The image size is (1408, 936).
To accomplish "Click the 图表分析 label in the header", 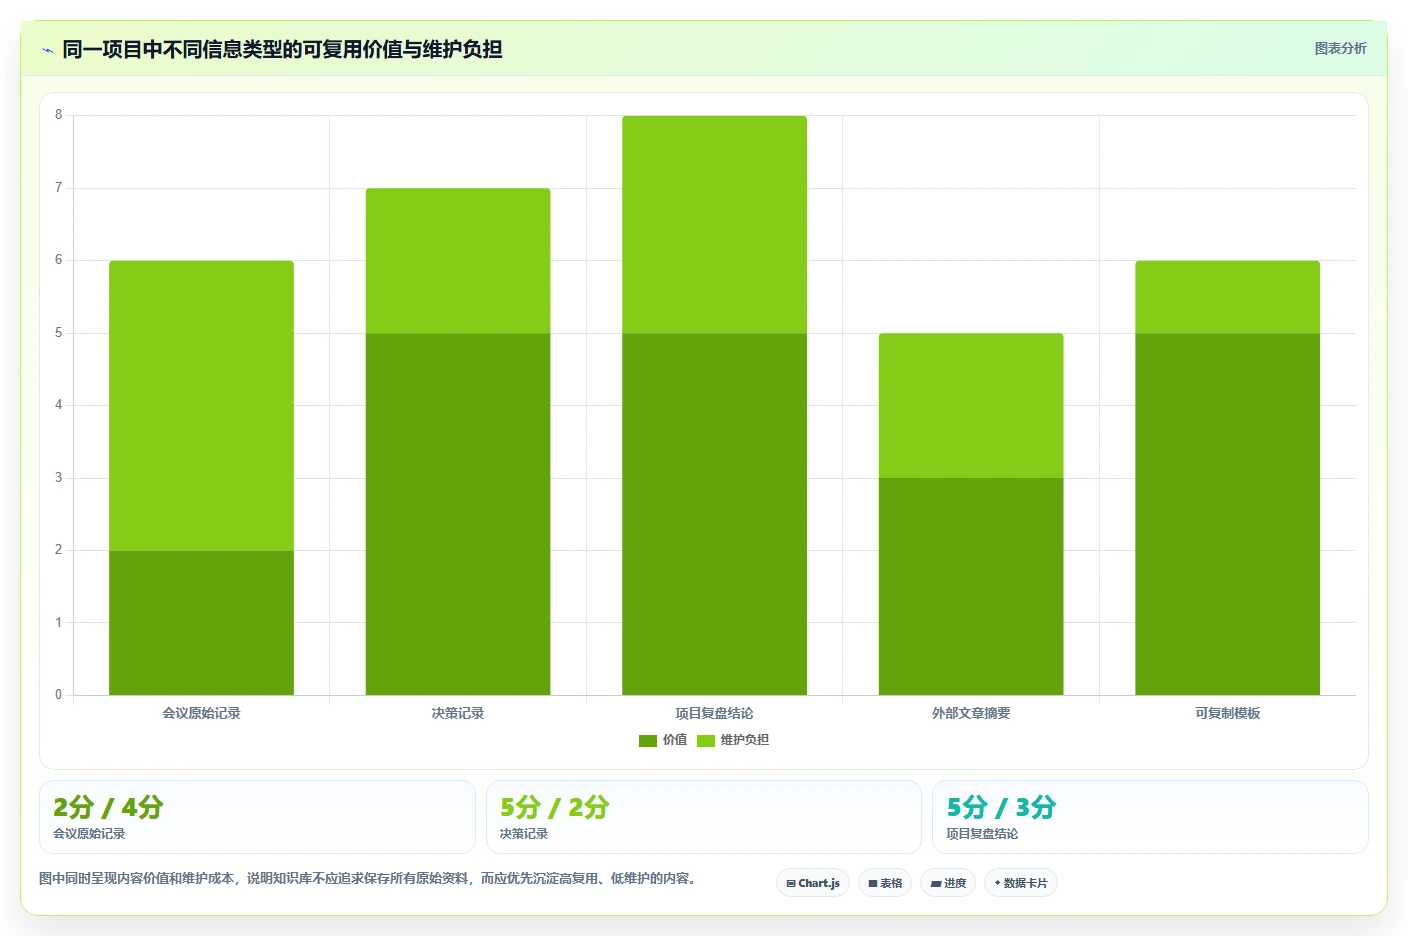I will click(1340, 48).
